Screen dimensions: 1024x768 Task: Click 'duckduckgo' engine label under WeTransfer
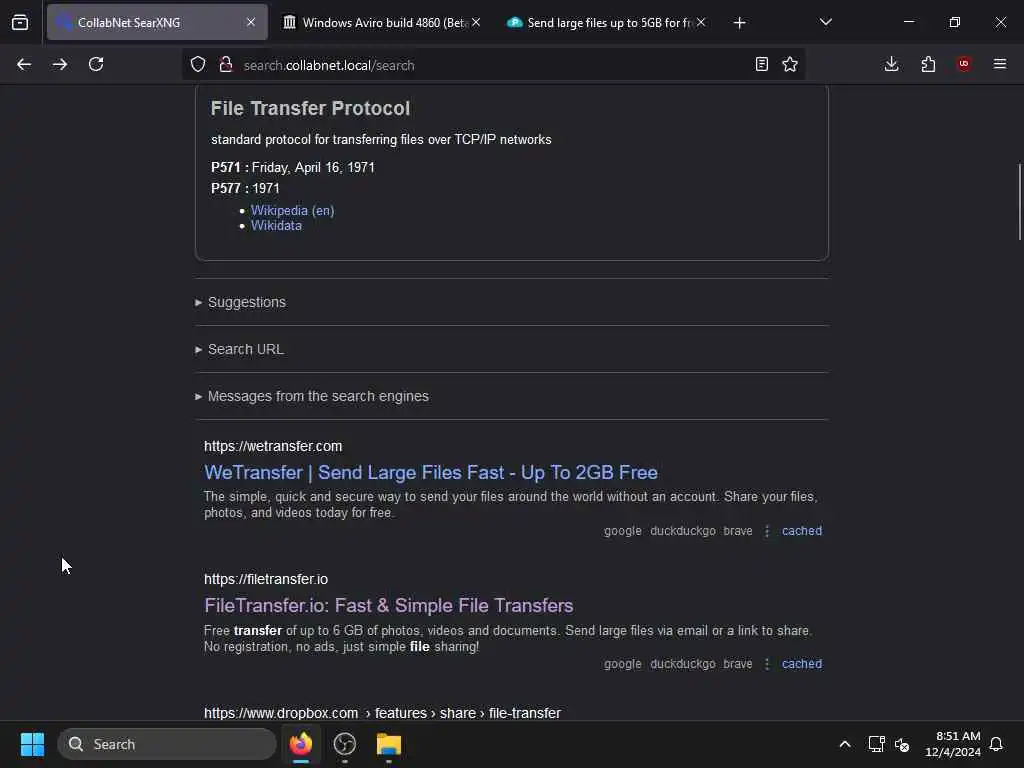tap(682, 531)
